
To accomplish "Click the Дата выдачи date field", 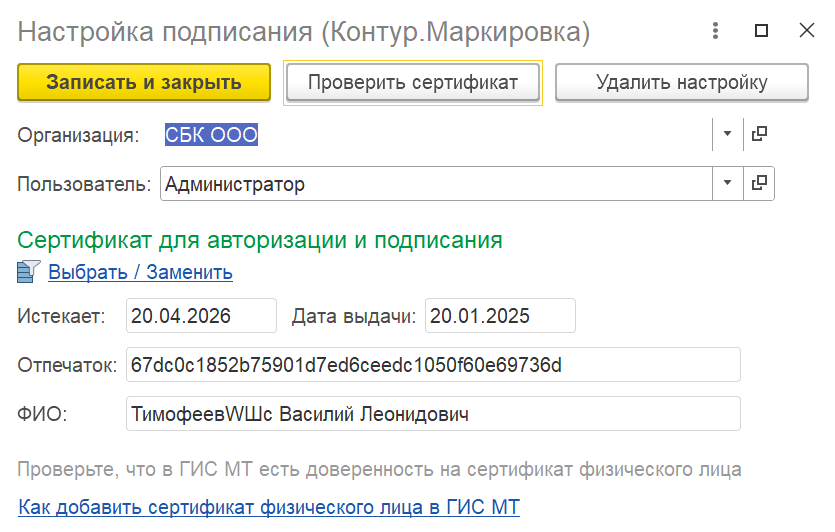I will coord(500,316).
